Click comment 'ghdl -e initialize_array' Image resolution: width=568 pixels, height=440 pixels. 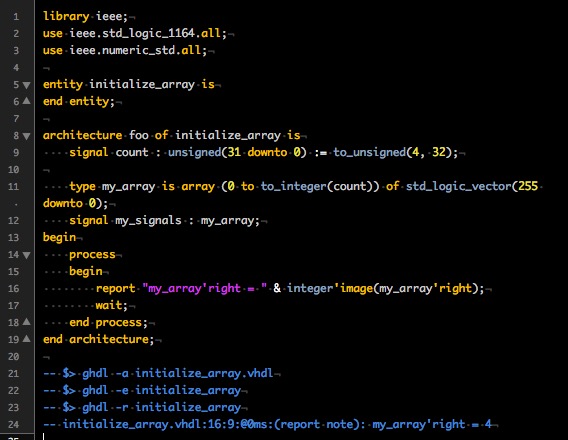[161, 390]
